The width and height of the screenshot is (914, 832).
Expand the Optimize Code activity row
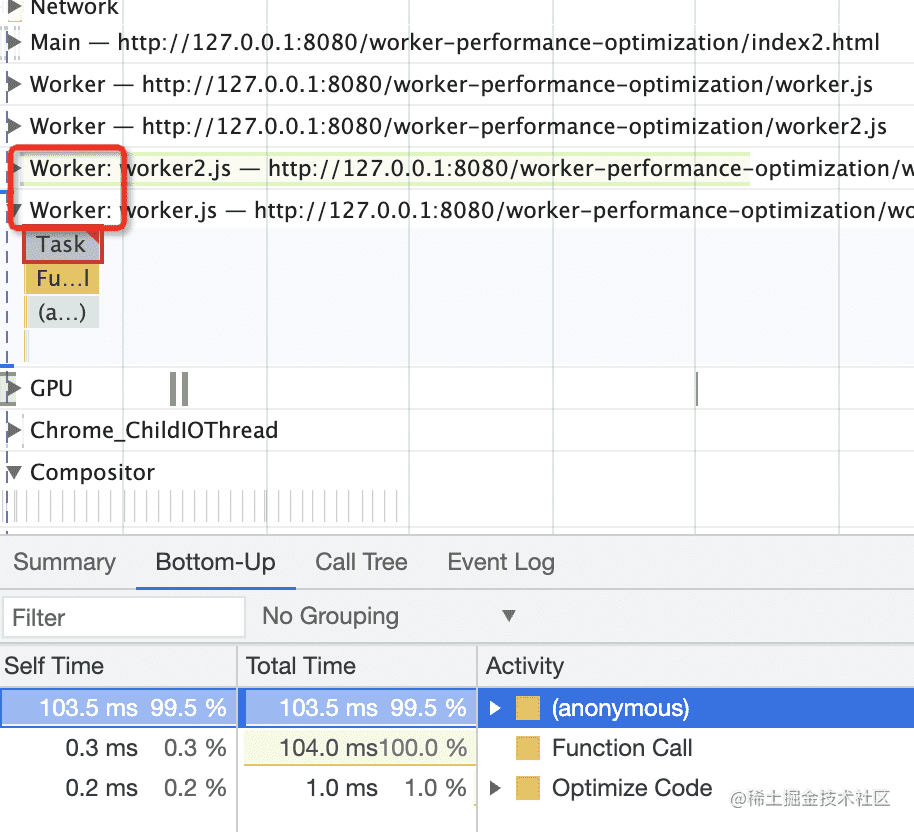495,788
